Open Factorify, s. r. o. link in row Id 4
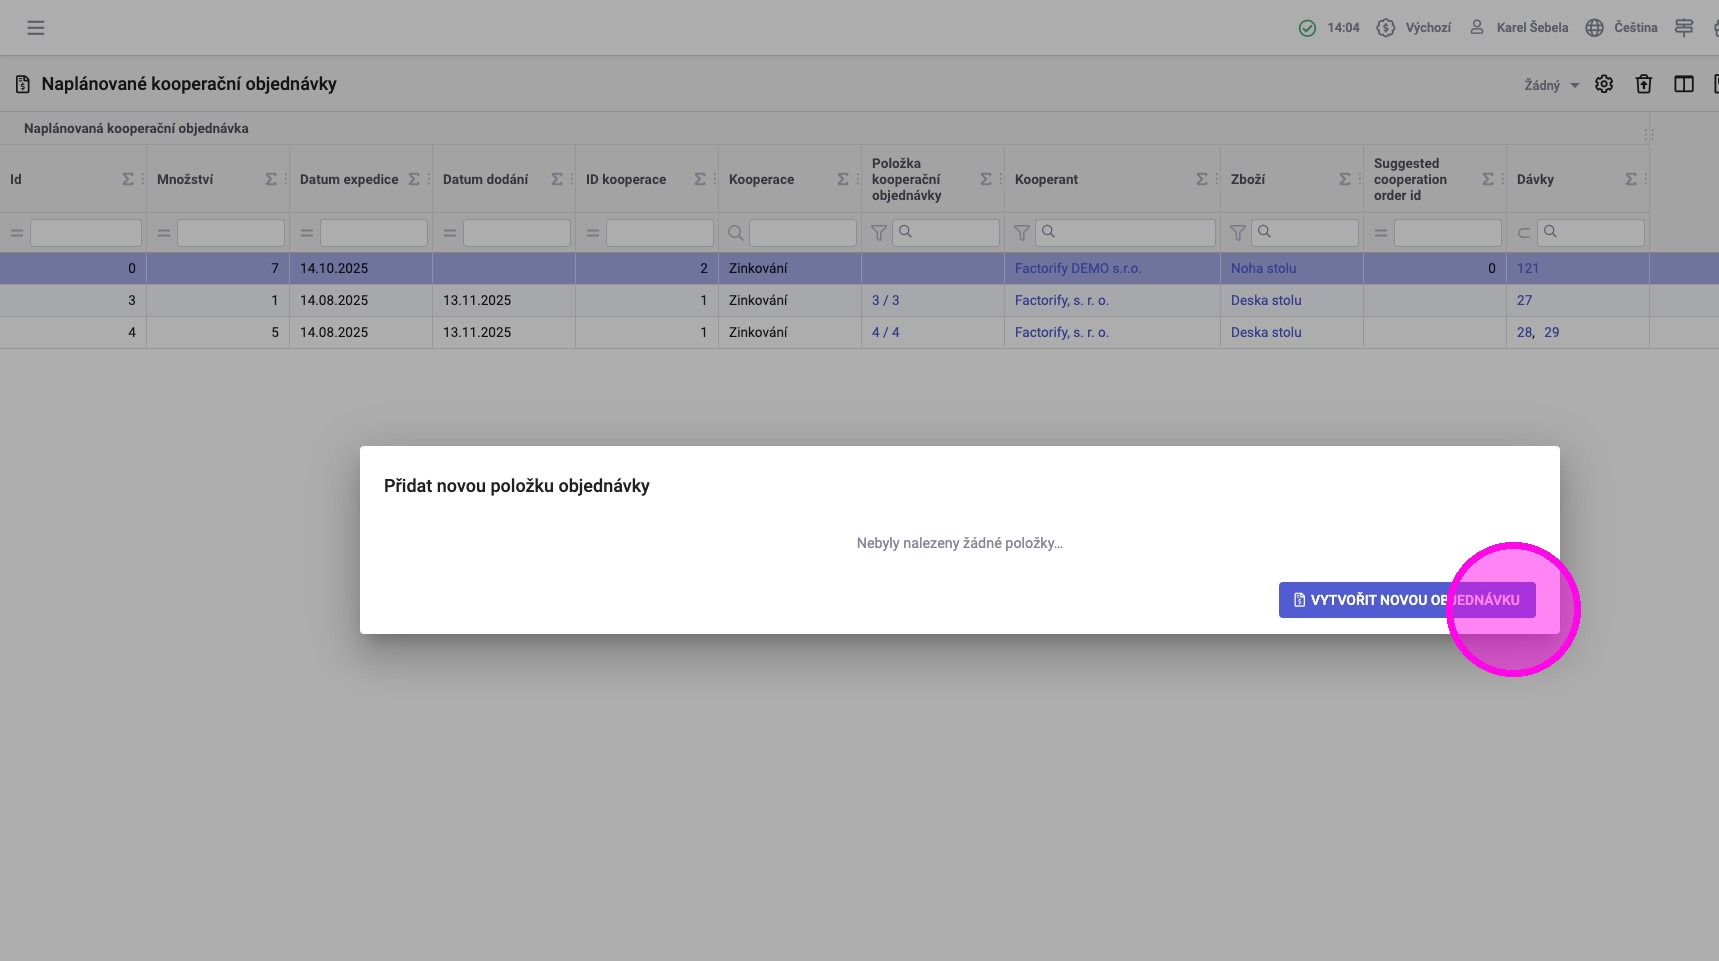The height and width of the screenshot is (961, 1719). tap(1062, 332)
